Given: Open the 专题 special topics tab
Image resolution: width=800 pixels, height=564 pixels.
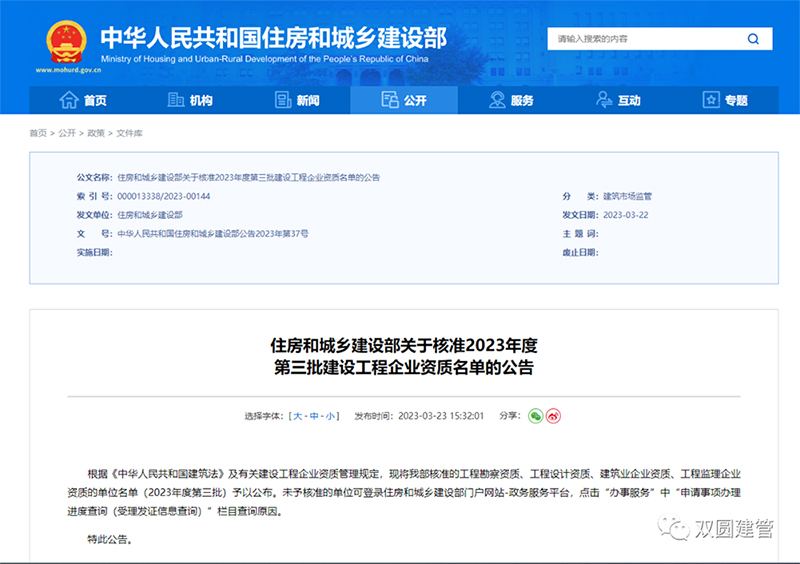Looking at the screenshot, I should [x=725, y=100].
